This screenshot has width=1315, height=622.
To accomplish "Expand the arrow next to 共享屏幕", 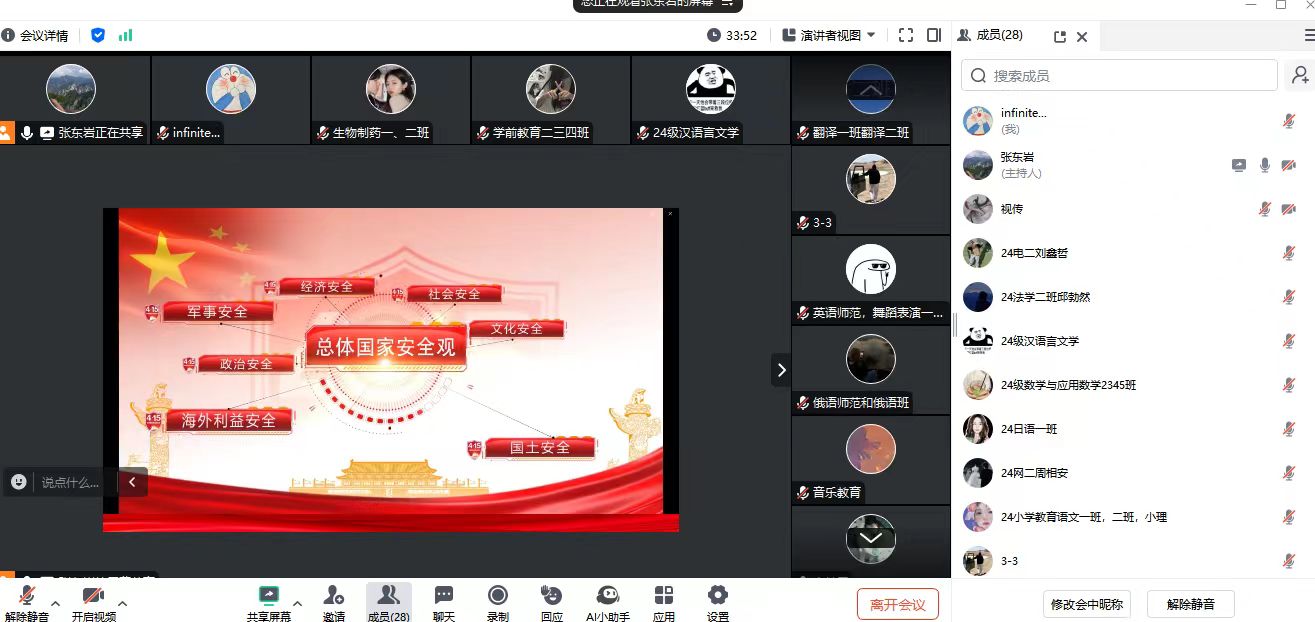I will pyautogui.click(x=297, y=604).
